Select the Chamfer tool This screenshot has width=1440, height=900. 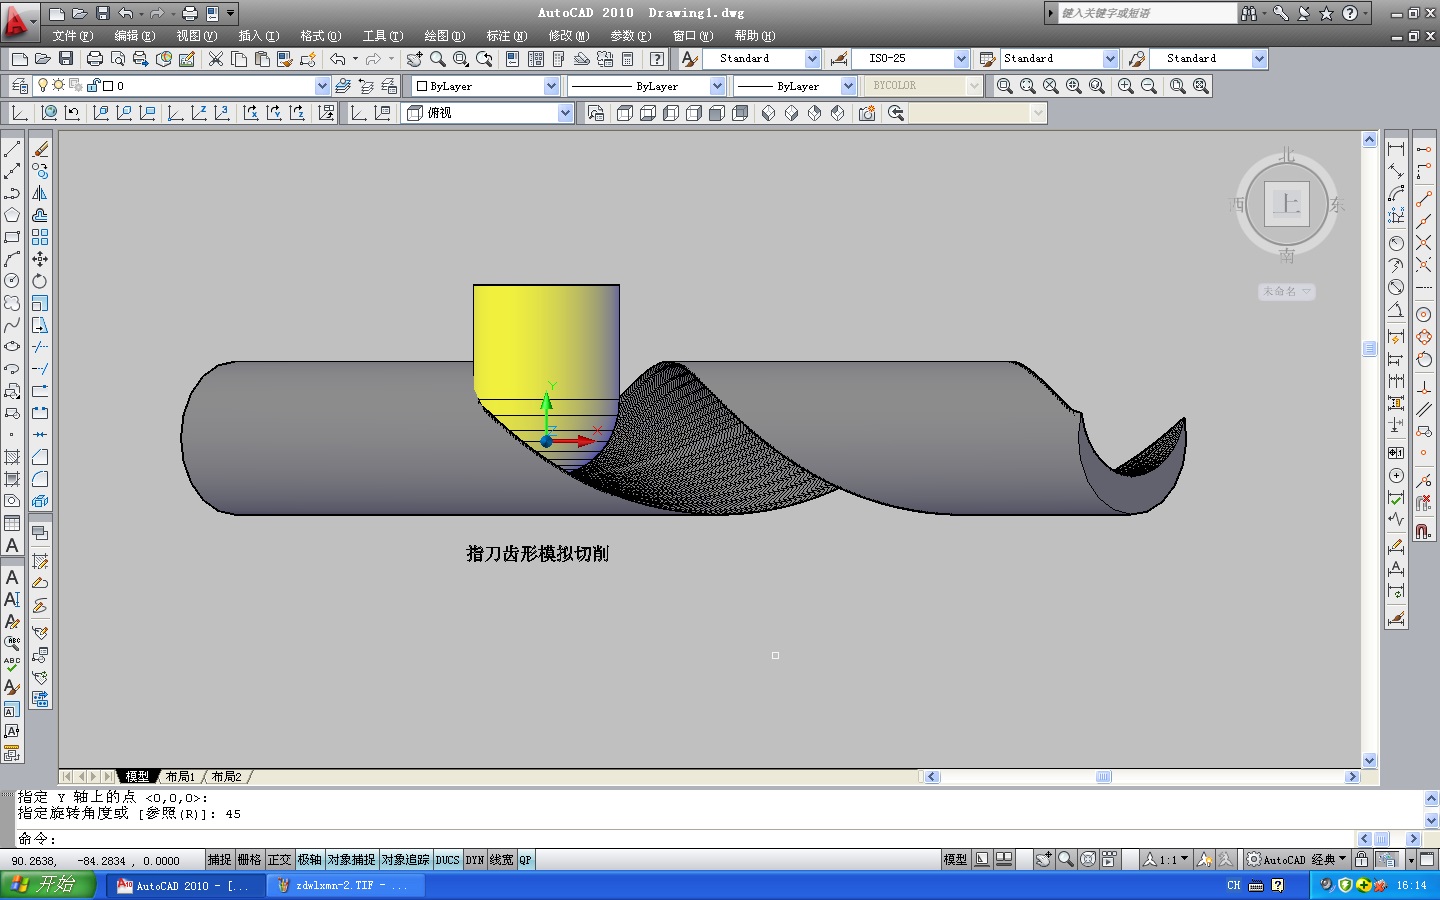[40, 457]
